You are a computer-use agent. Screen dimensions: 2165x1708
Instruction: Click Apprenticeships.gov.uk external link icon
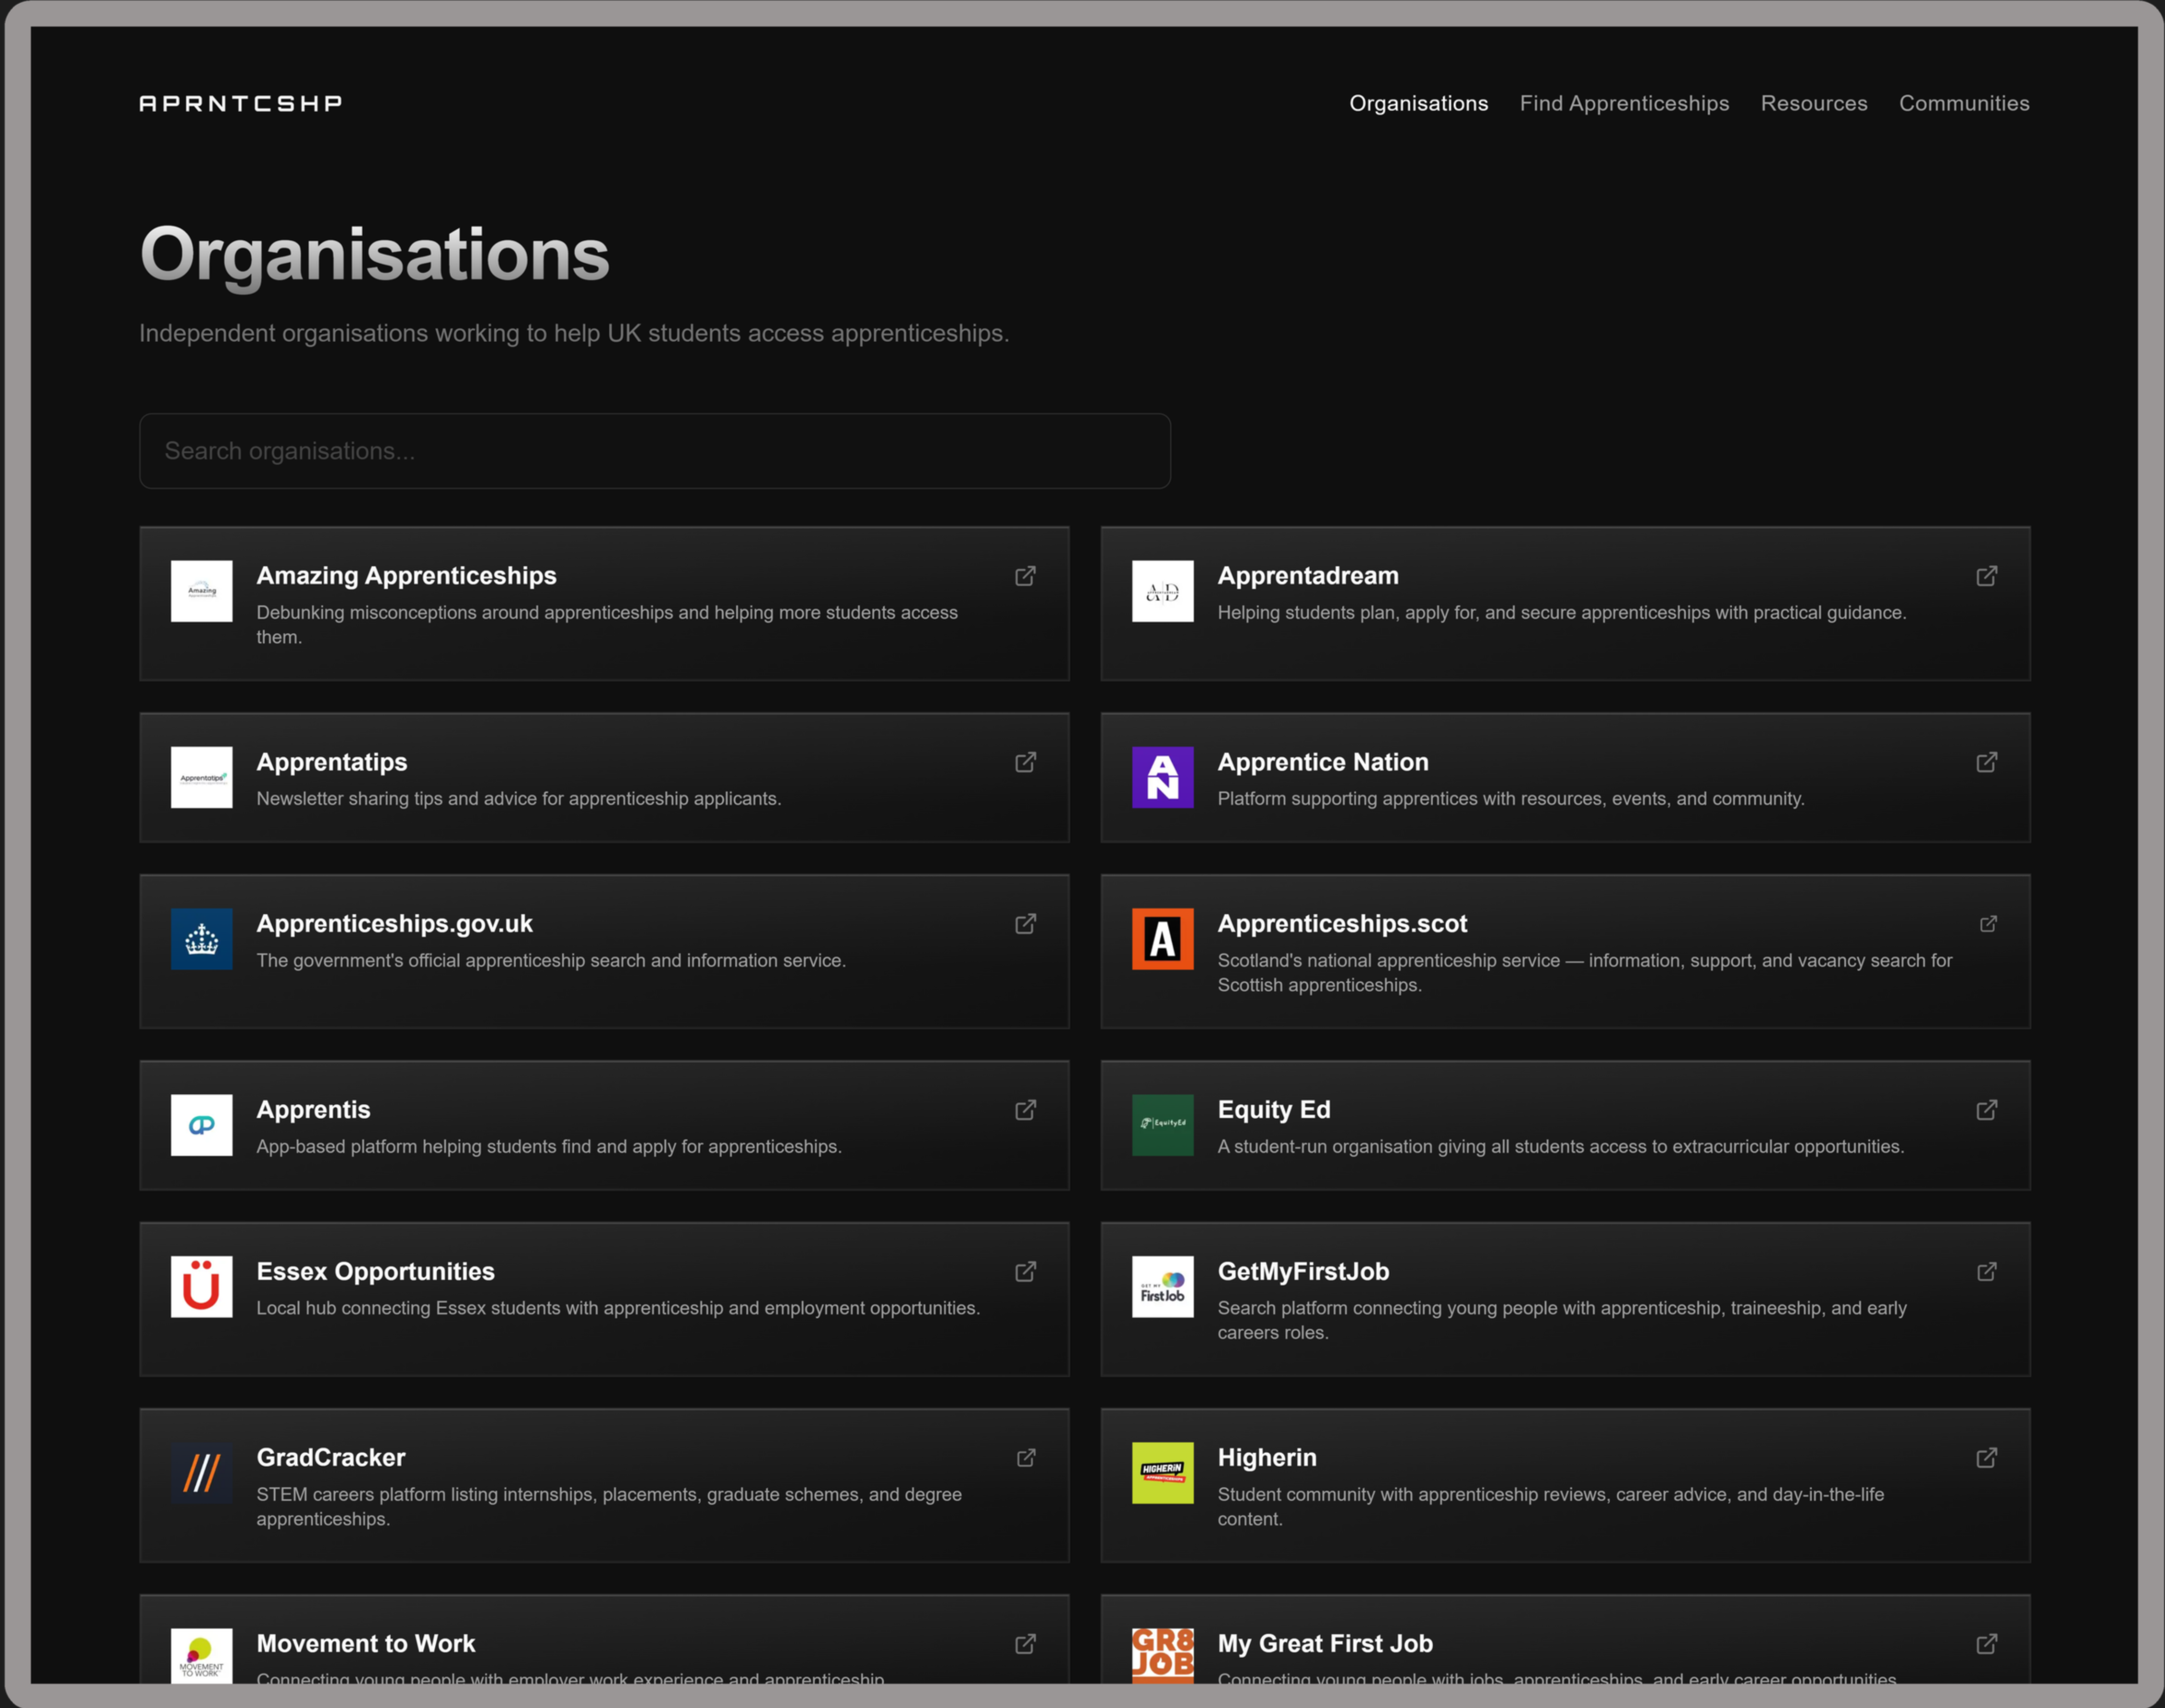1025,924
